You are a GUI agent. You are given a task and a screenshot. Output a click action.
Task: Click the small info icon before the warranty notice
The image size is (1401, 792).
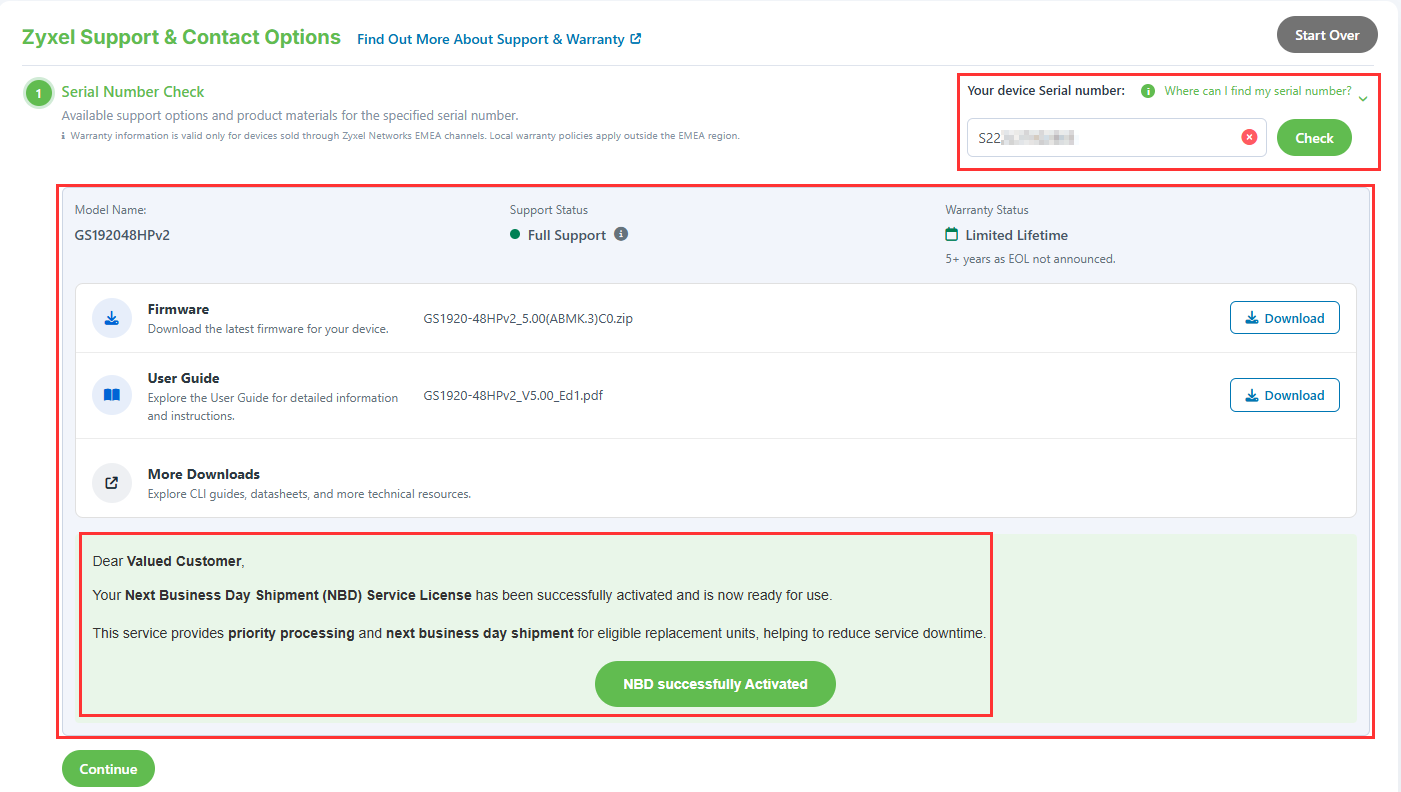coord(64,136)
